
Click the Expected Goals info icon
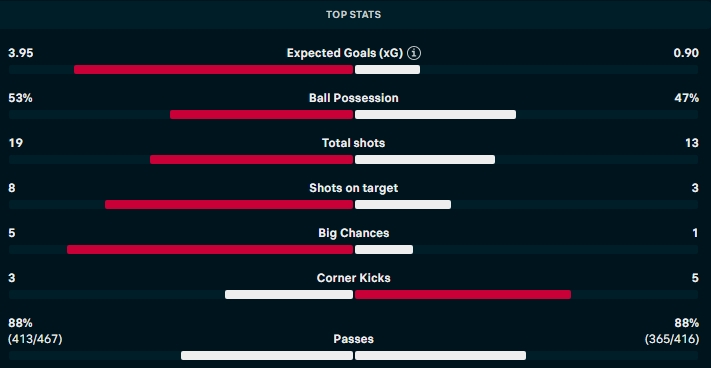(414, 53)
